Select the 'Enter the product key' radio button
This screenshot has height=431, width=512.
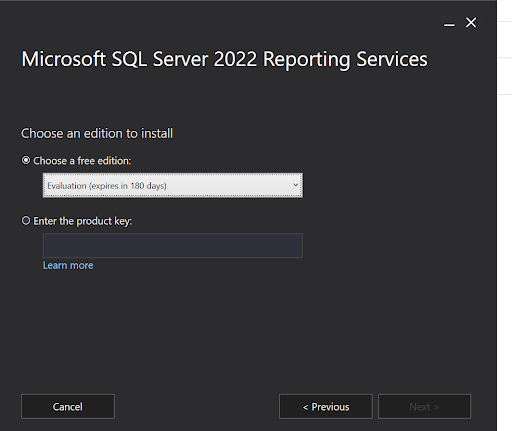pyautogui.click(x=26, y=221)
